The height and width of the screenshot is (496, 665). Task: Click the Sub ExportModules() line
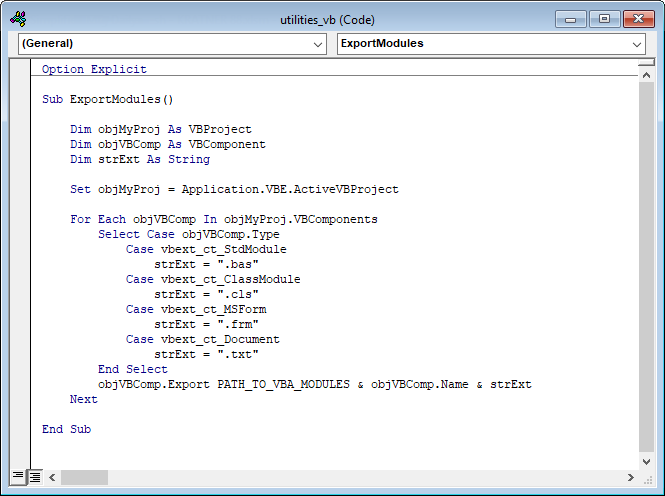click(108, 99)
